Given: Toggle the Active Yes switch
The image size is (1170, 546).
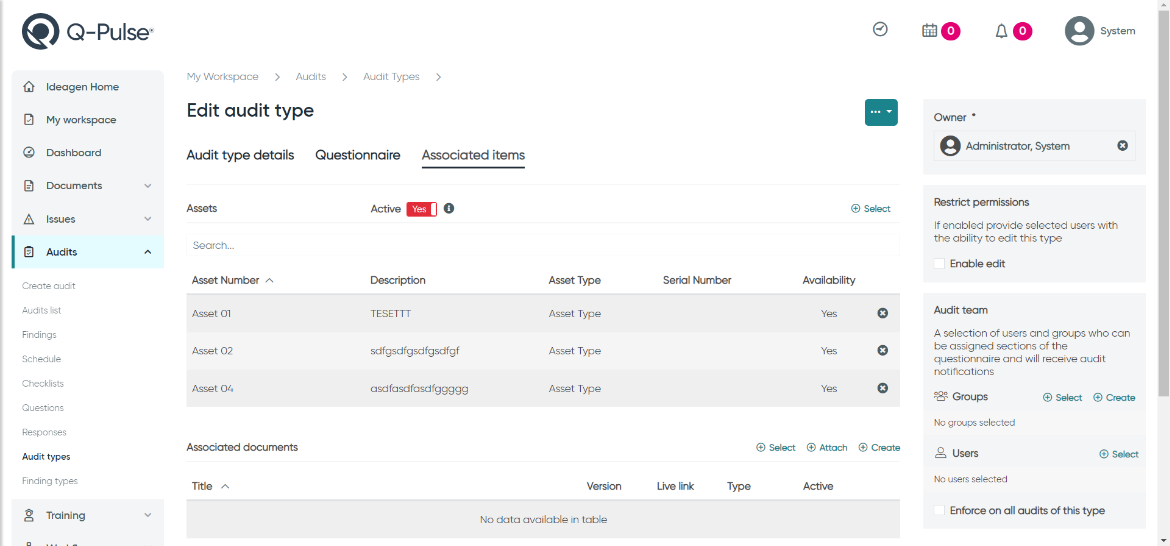Looking at the screenshot, I should 422,209.
